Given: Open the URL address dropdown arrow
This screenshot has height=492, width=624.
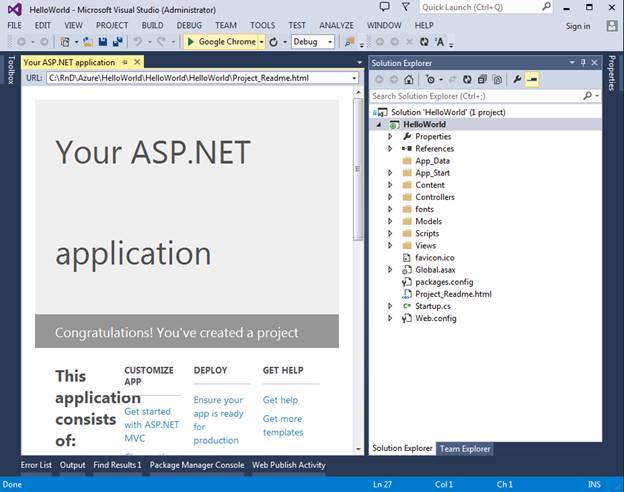Looking at the screenshot, I should tap(354, 78).
